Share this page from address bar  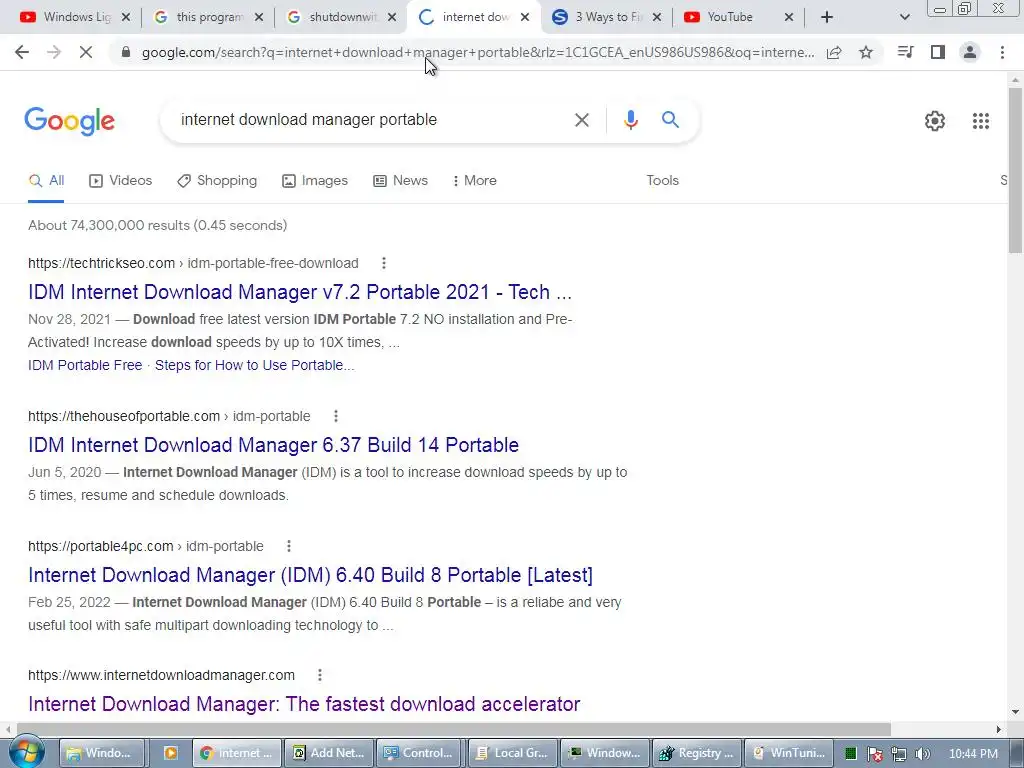click(x=834, y=52)
